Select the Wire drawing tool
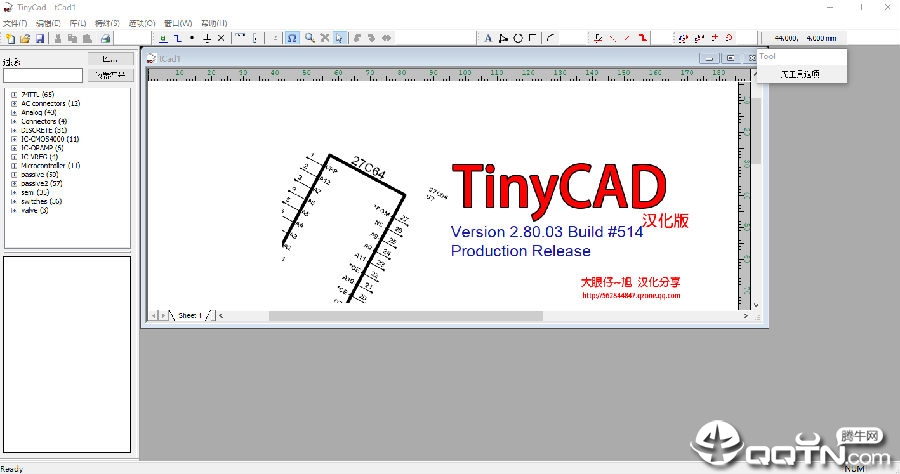 (x=163, y=38)
